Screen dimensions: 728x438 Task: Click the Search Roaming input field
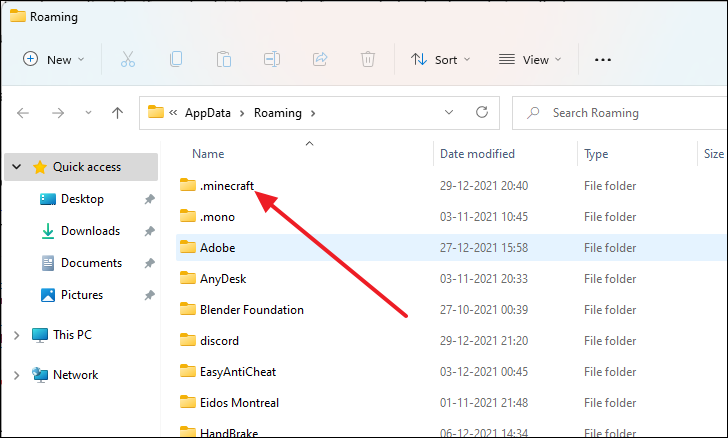[620, 113]
